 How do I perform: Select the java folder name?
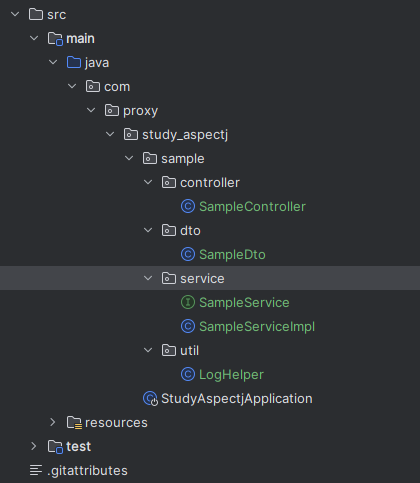[97, 63]
